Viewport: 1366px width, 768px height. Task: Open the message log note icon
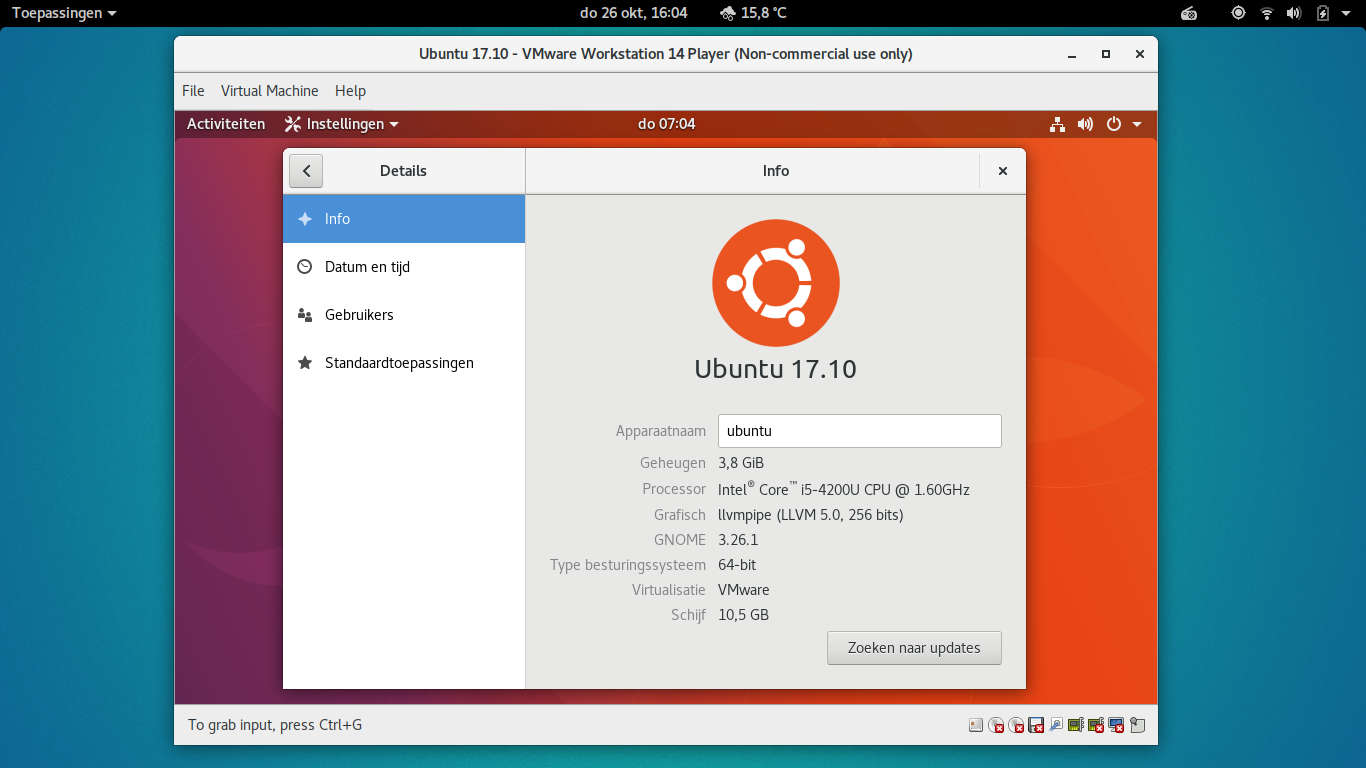[1137, 725]
